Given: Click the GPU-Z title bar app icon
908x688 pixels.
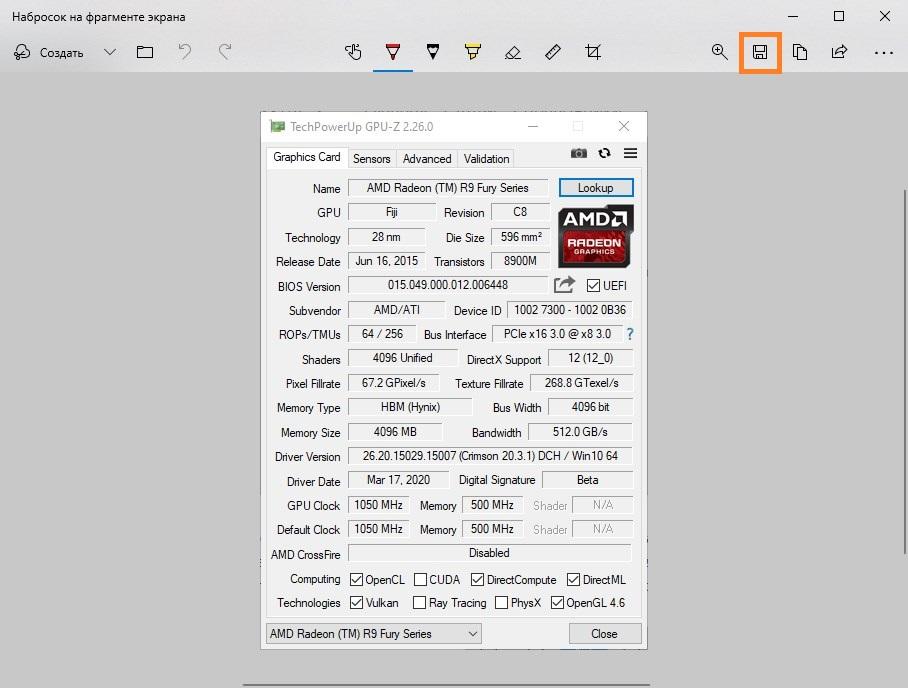Looking at the screenshot, I should pyautogui.click(x=277, y=126).
